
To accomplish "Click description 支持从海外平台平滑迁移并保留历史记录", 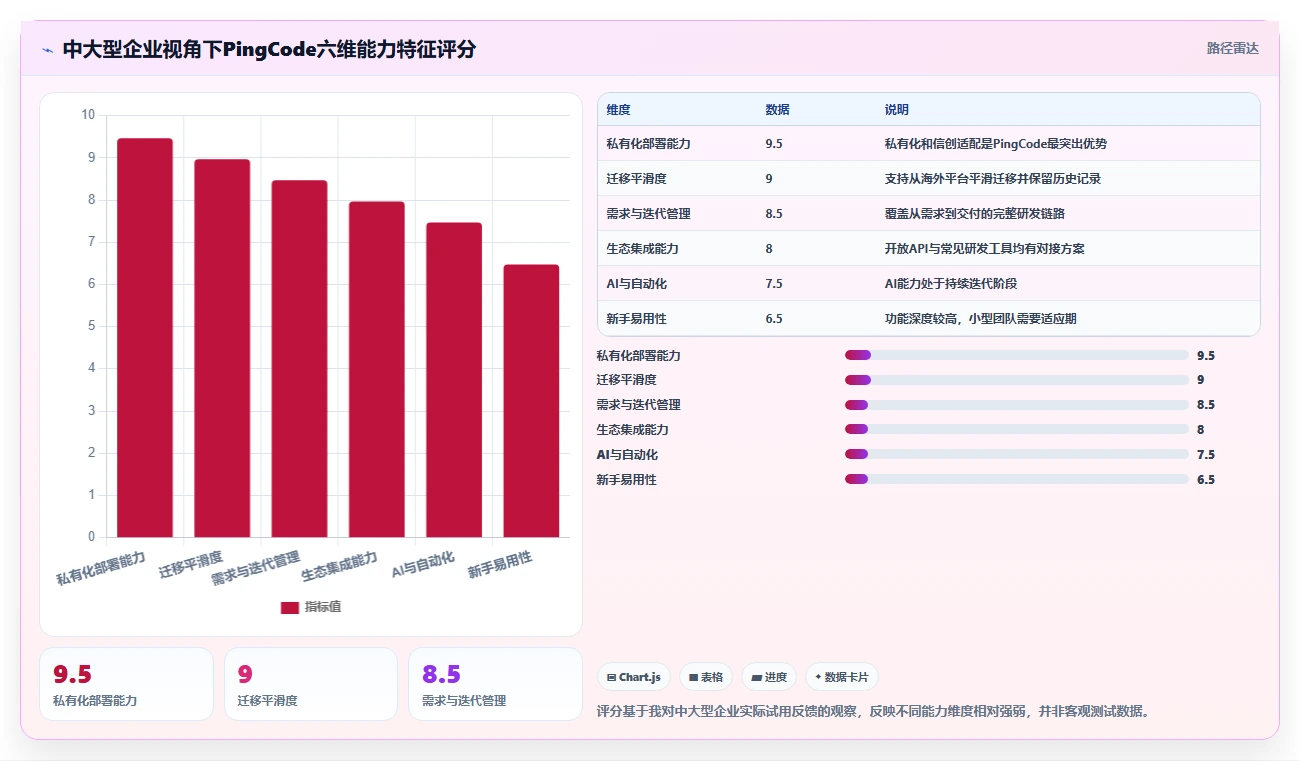I will pyautogui.click(x=993, y=179).
